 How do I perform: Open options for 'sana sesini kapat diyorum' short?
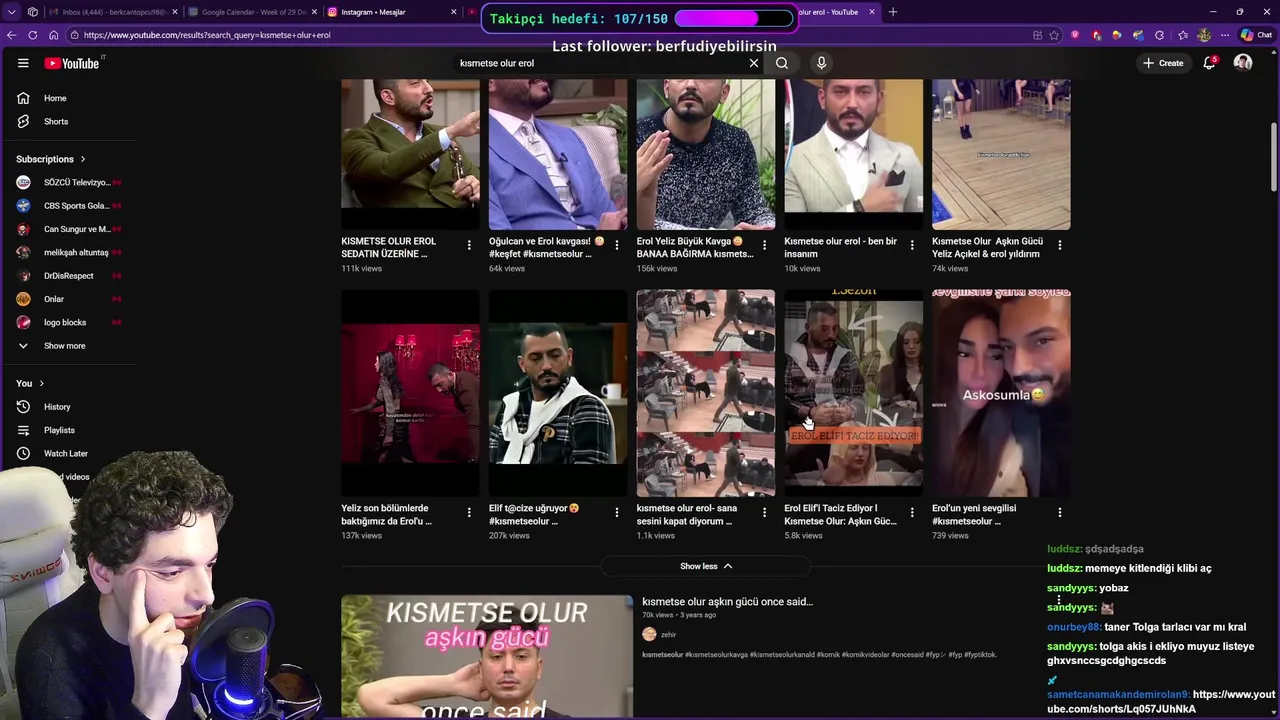tap(764, 512)
